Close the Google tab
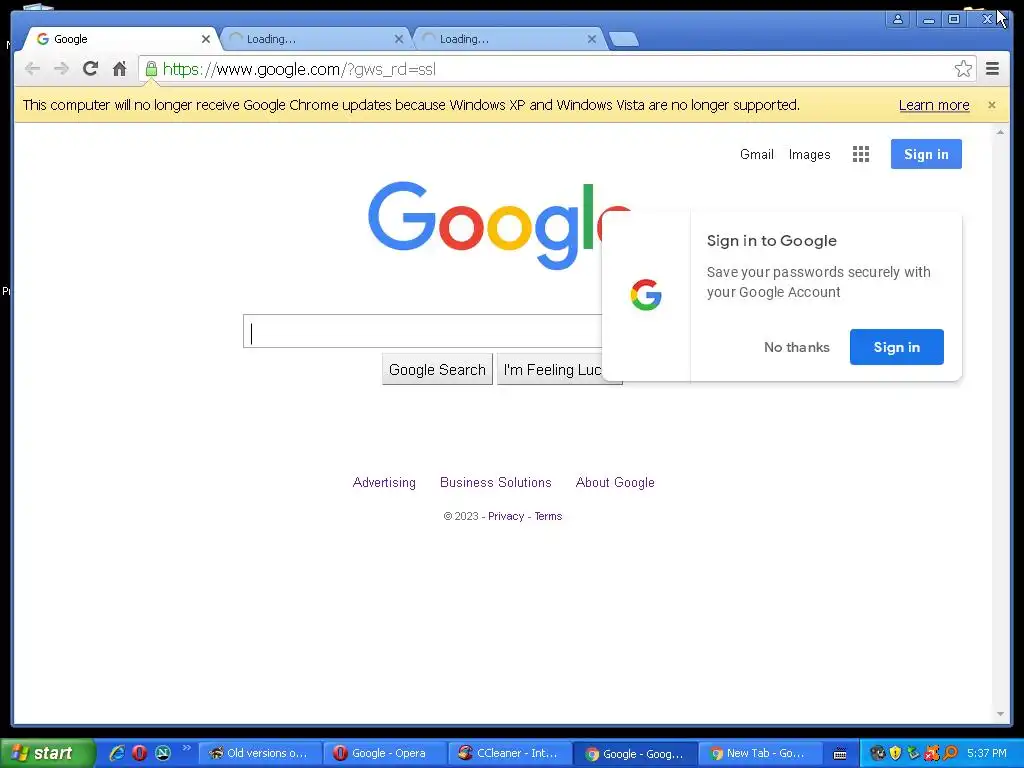The height and width of the screenshot is (768, 1024). point(206,39)
